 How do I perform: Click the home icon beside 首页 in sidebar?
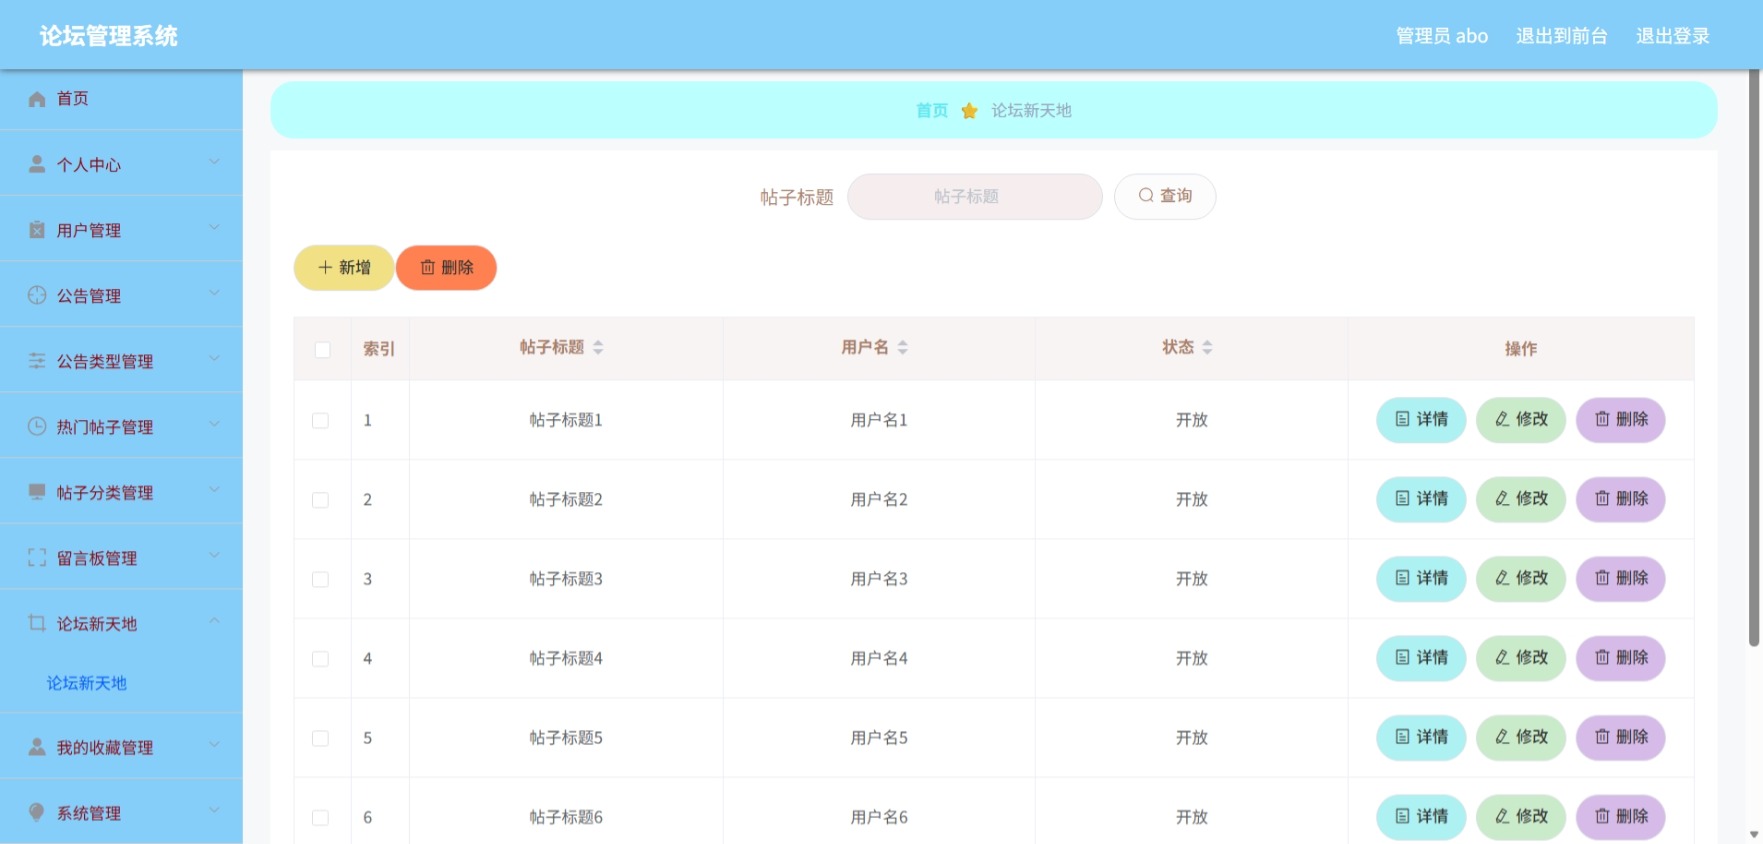tap(37, 99)
